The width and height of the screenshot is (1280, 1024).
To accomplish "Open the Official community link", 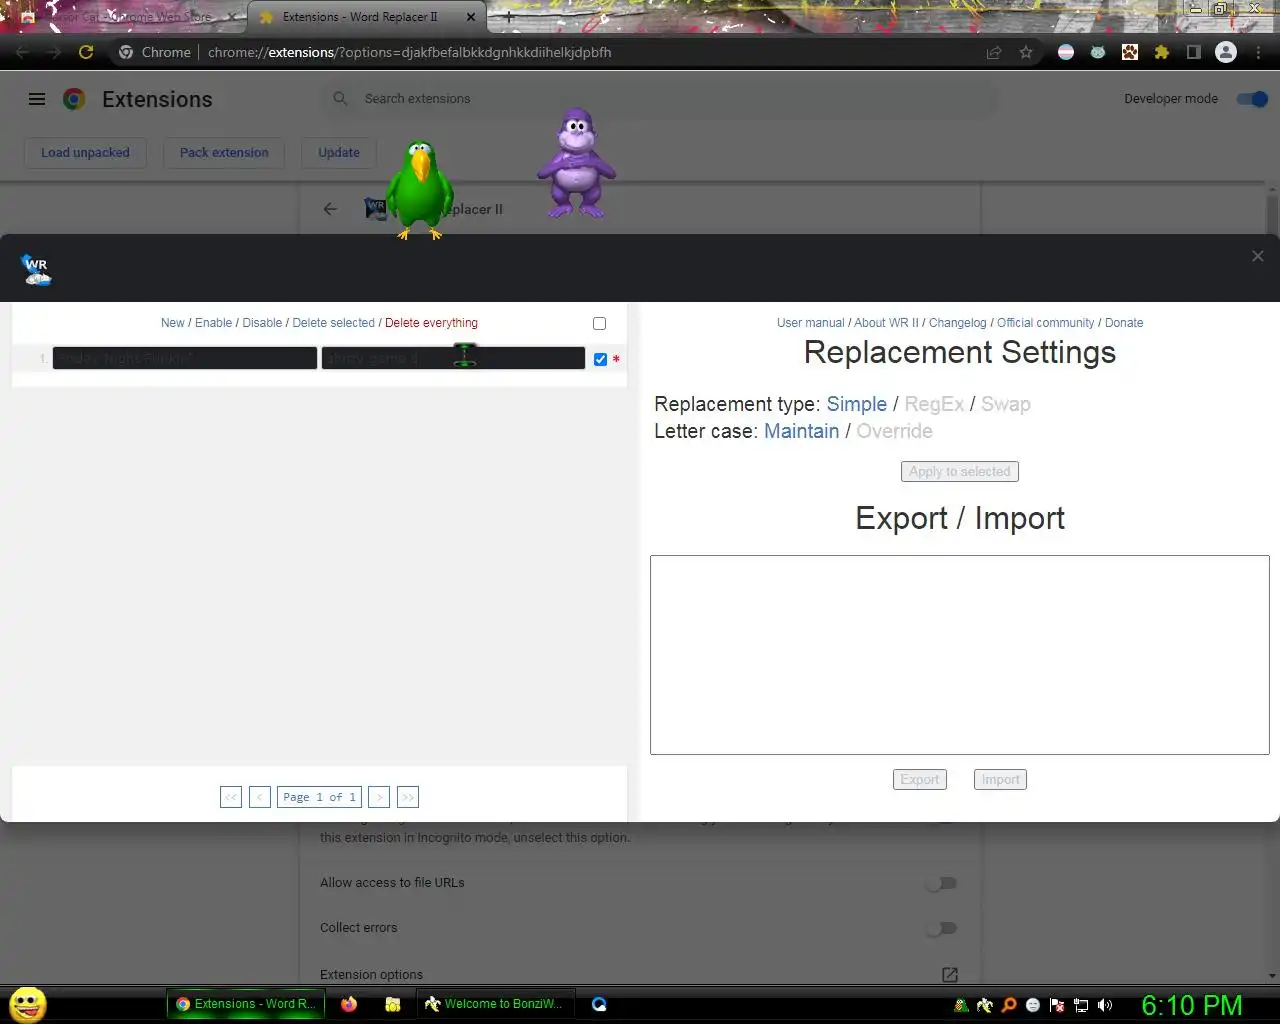I will click(1045, 323).
